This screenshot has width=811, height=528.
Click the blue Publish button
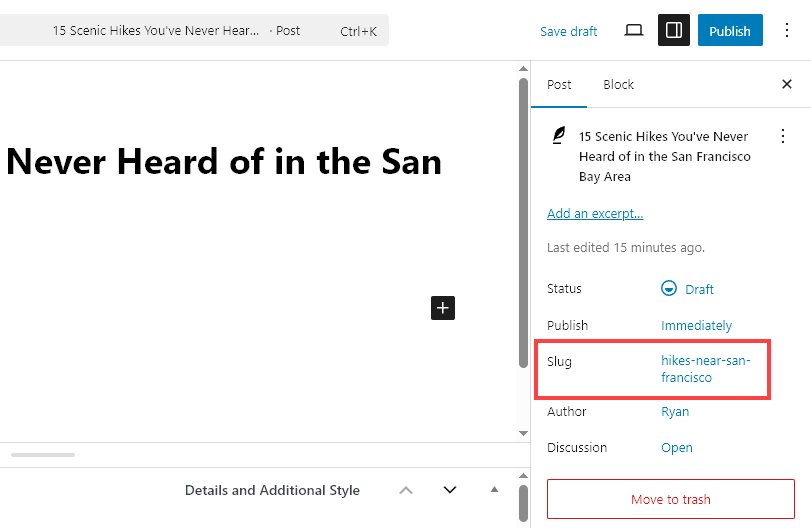(x=730, y=31)
